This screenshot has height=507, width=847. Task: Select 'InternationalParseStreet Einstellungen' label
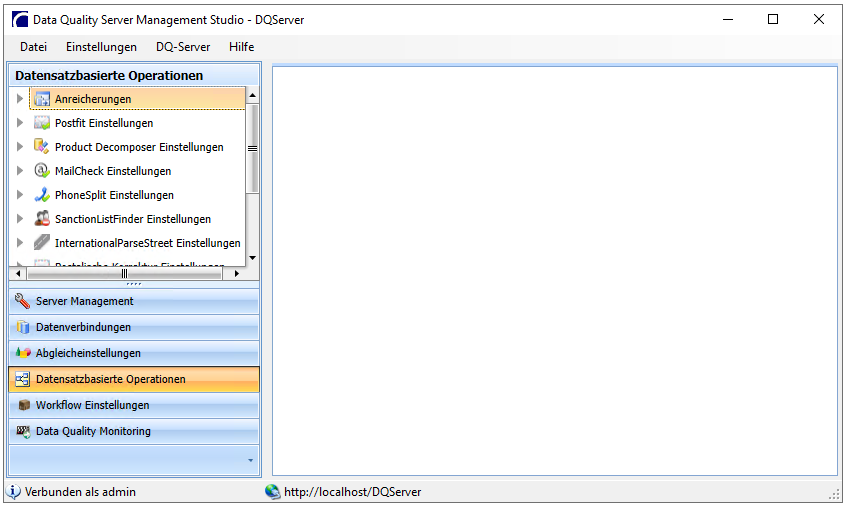[x=147, y=243]
